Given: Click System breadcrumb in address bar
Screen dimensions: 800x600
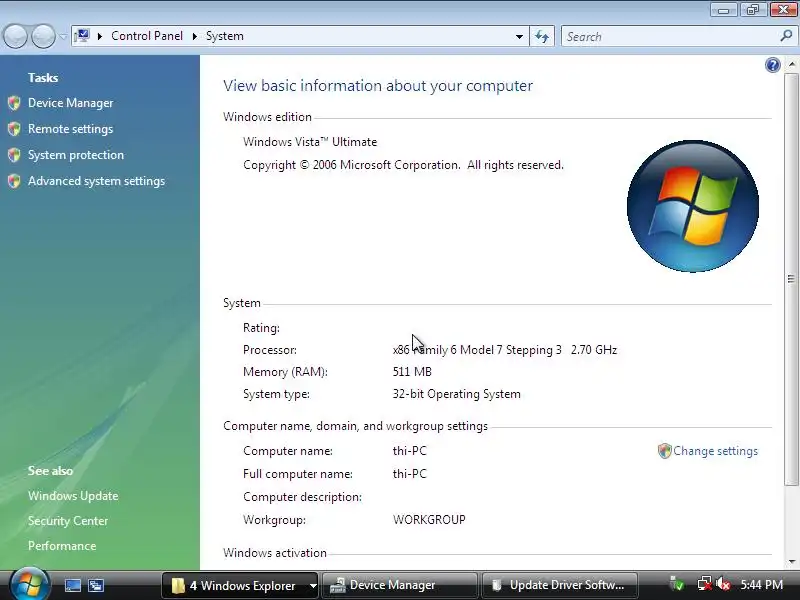Looking at the screenshot, I should pyautogui.click(x=224, y=36).
